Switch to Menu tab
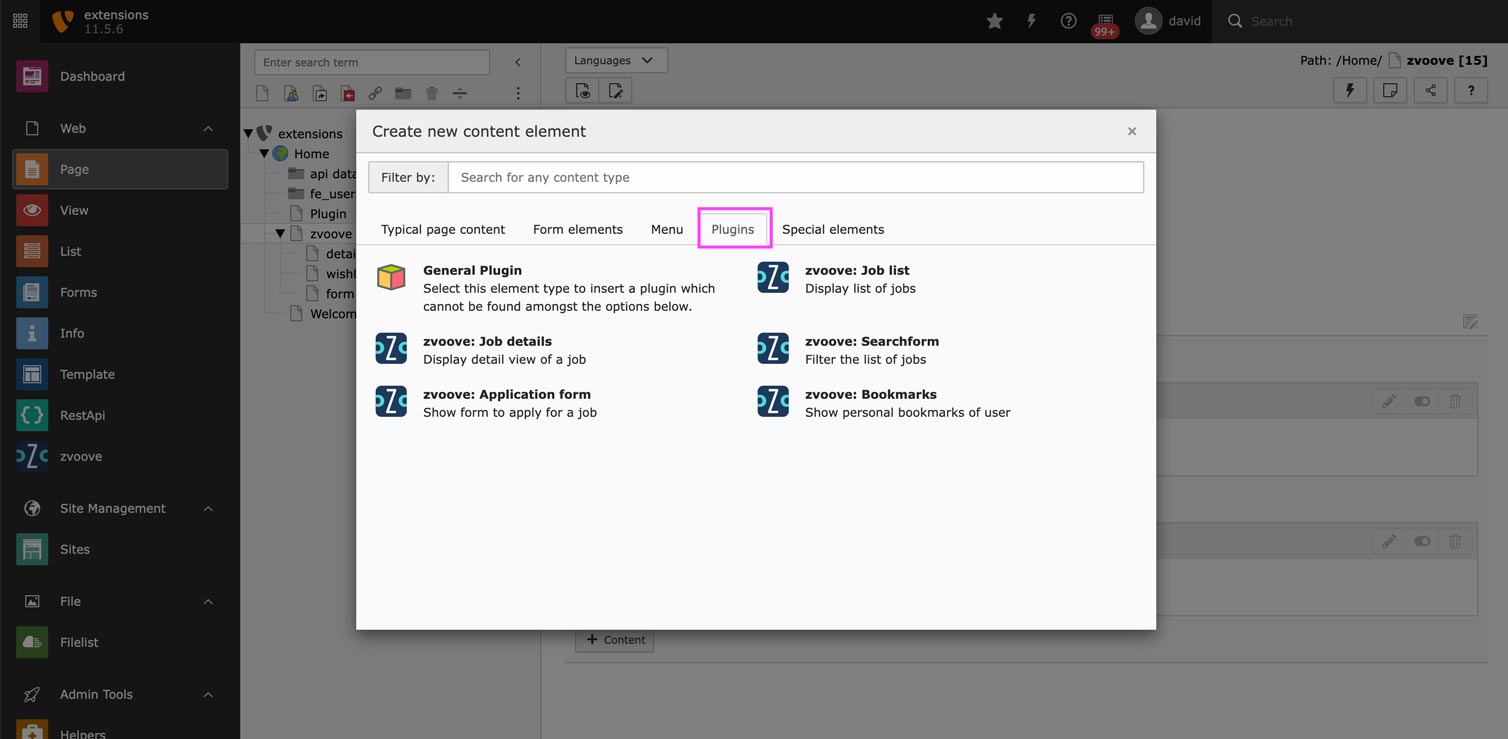The width and height of the screenshot is (1508, 739). tap(667, 229)
